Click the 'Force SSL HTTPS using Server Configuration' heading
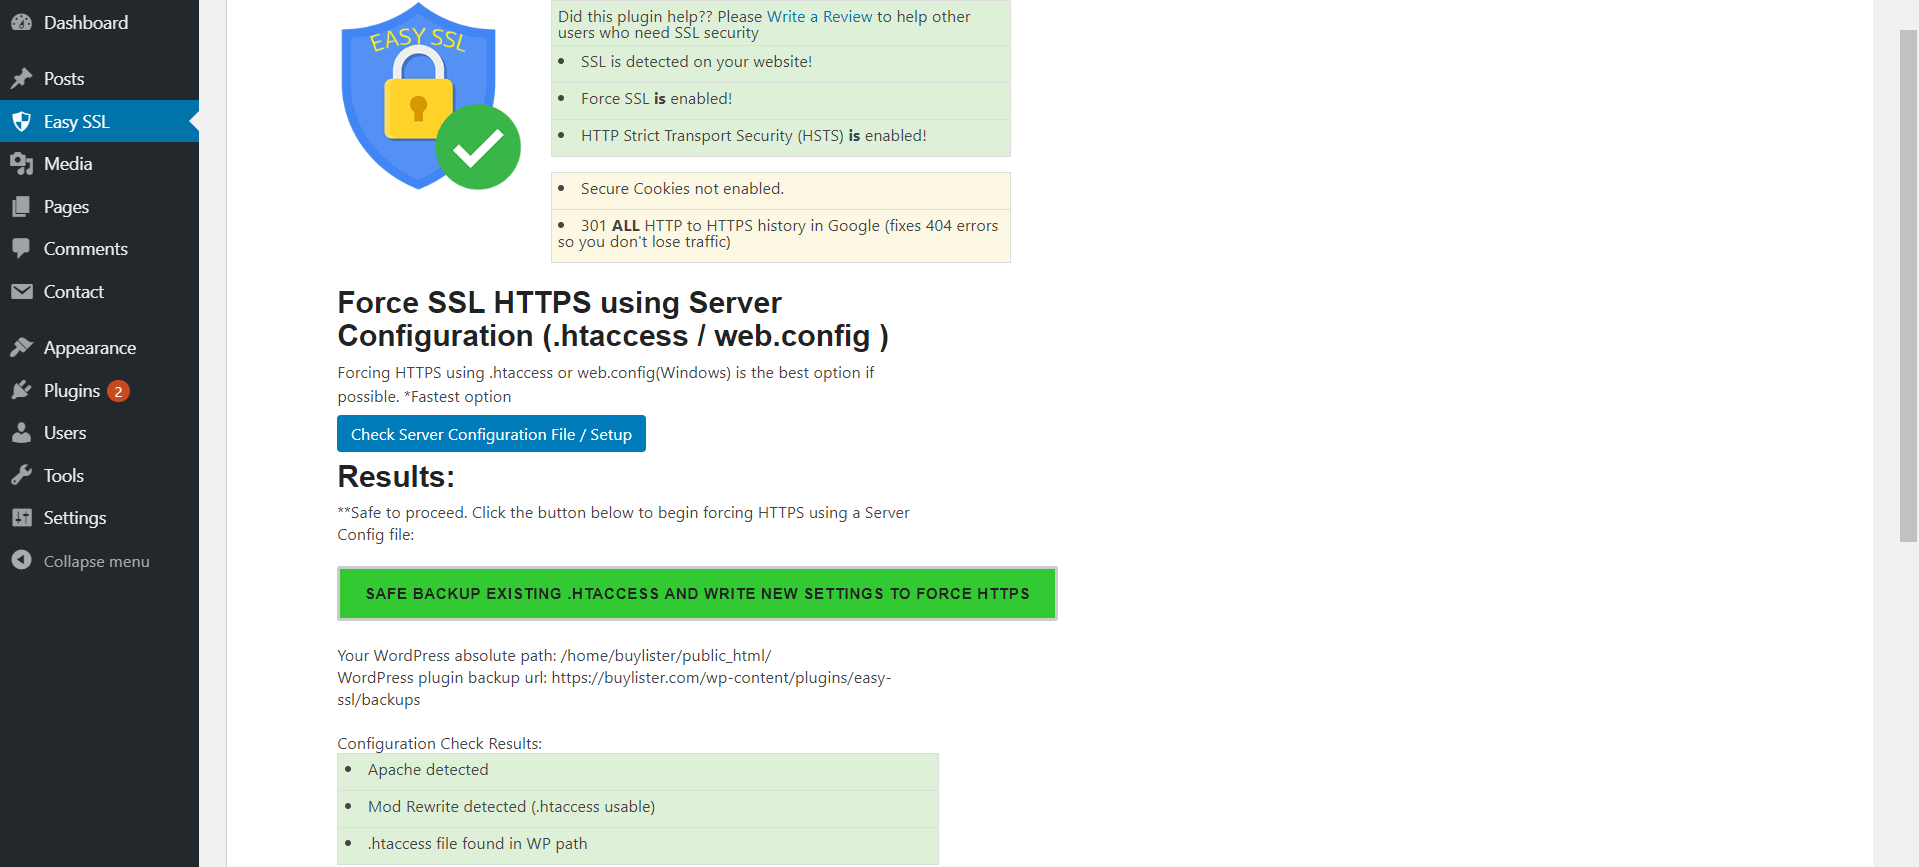Viewport: 1919px width, 867px height. click(x=613, y=319)
